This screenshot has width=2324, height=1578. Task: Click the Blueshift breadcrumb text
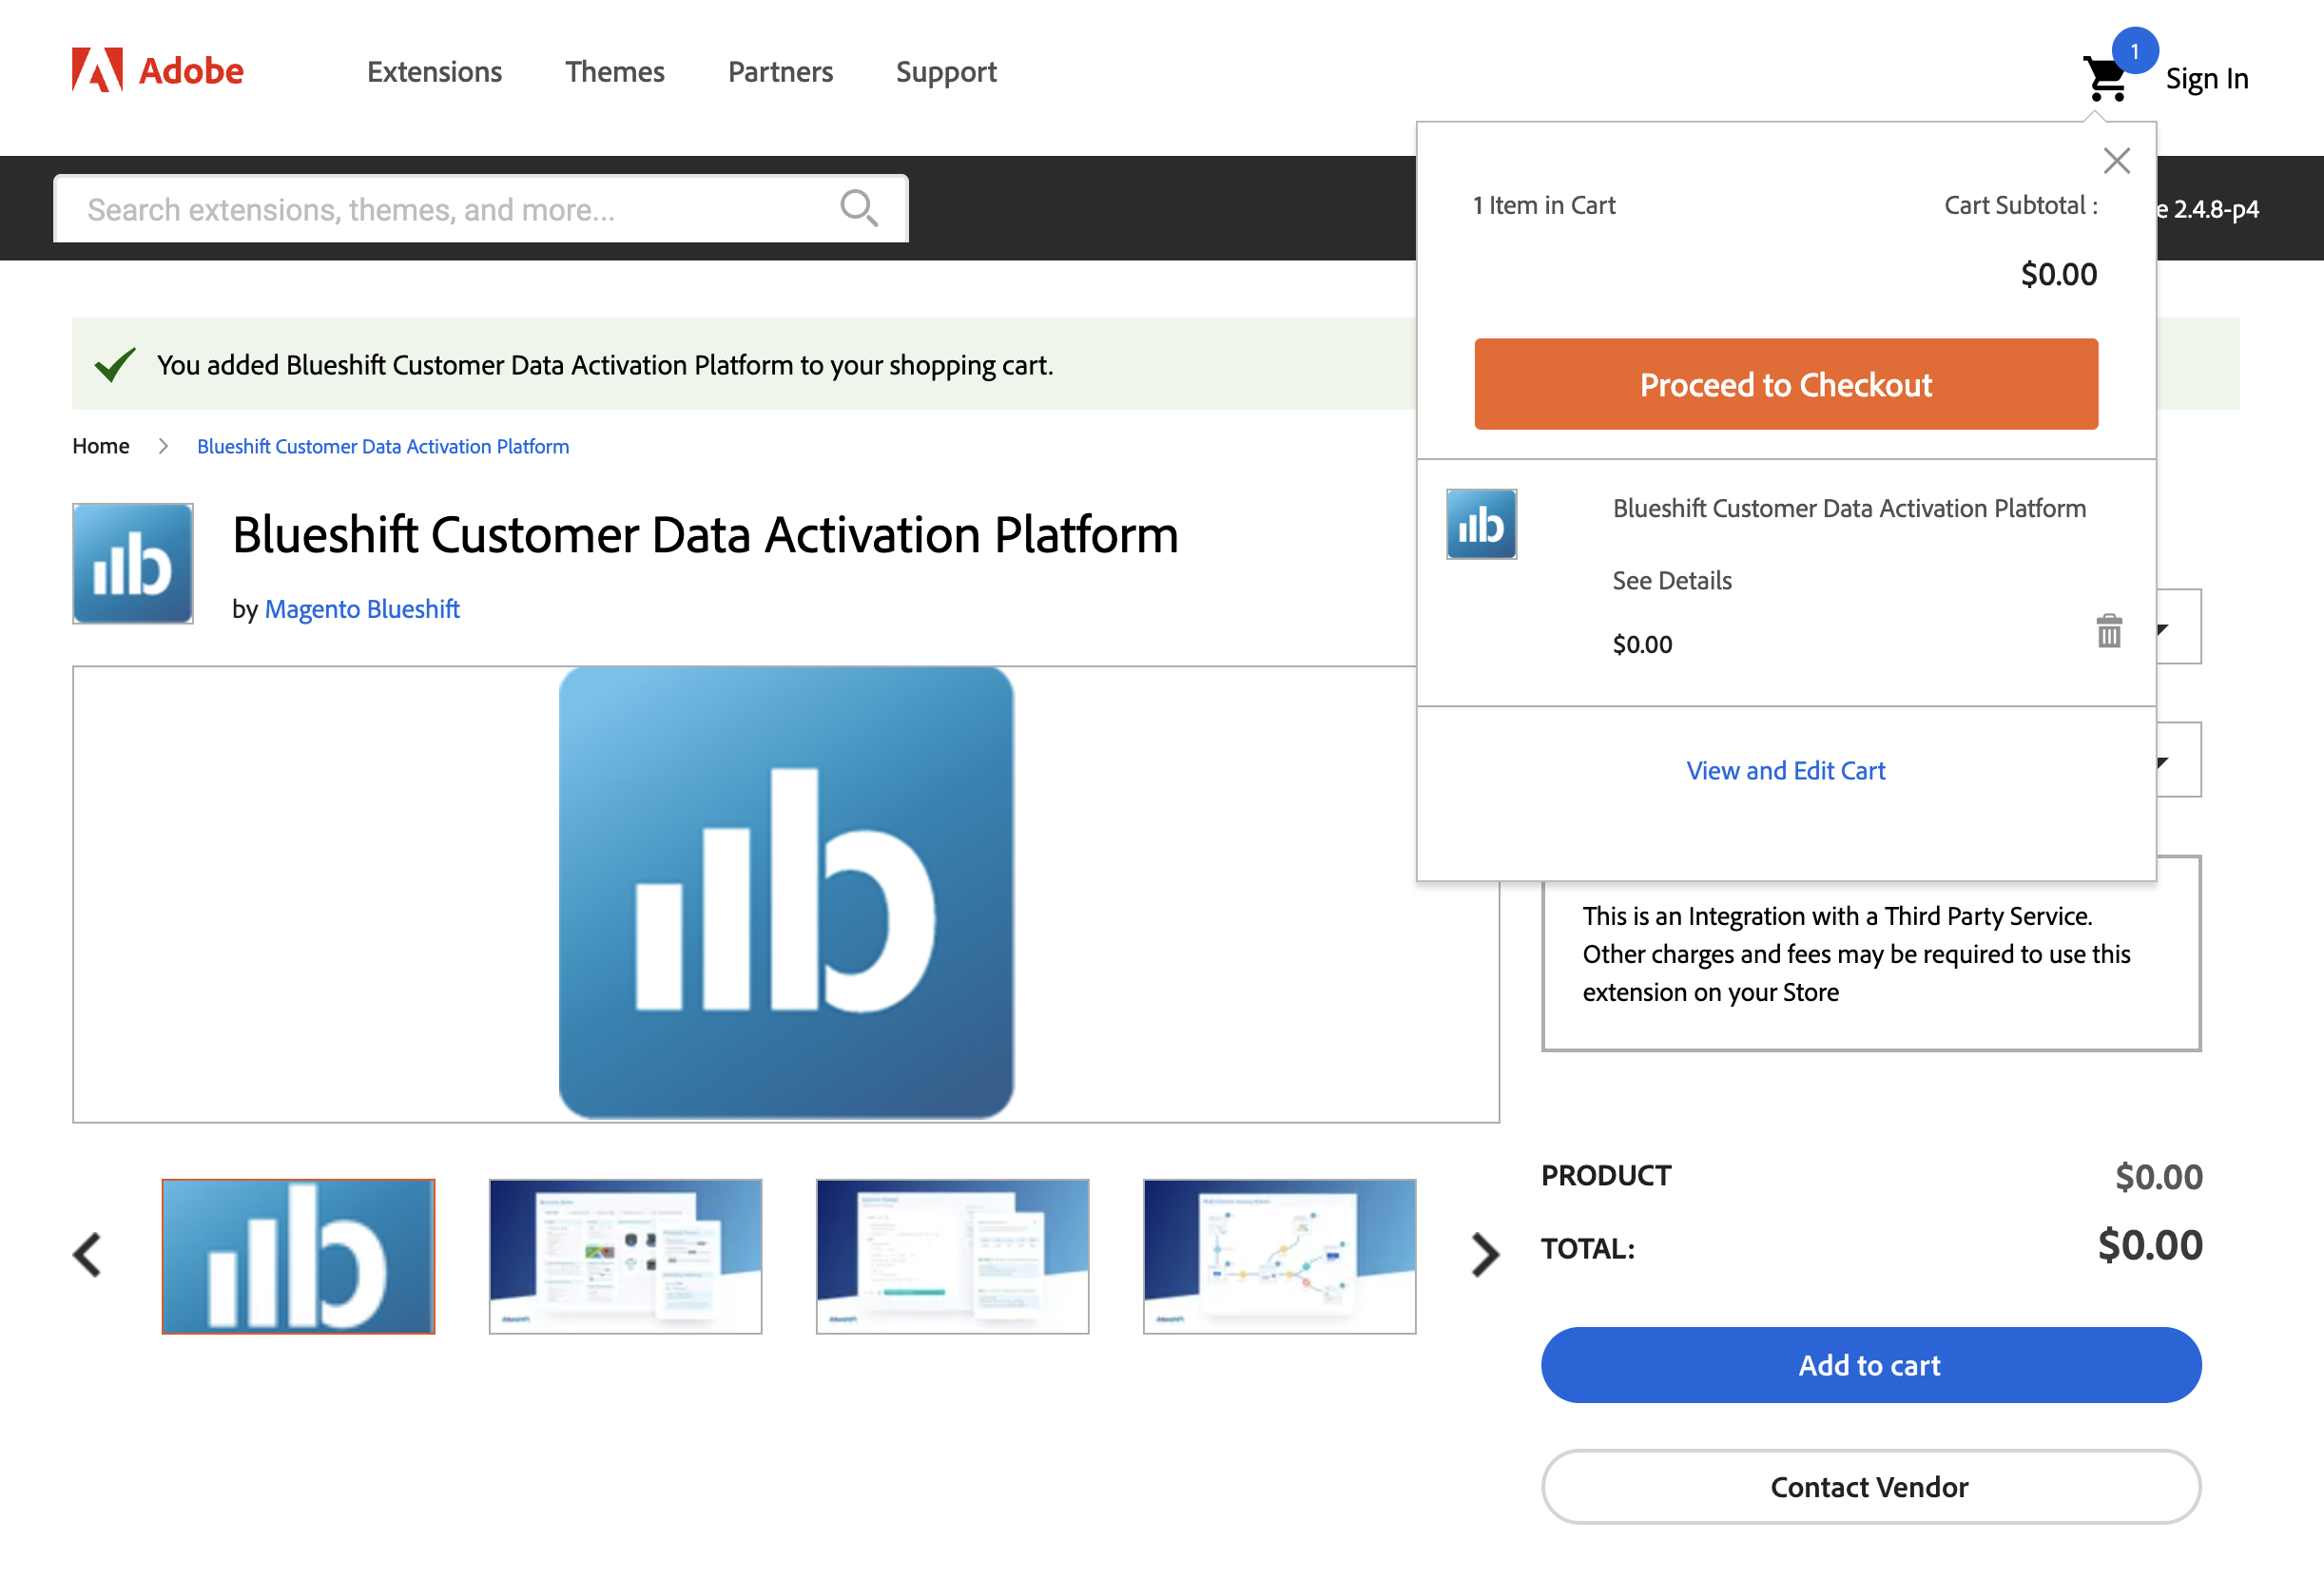pyautogui.click(x=383, y=446)
